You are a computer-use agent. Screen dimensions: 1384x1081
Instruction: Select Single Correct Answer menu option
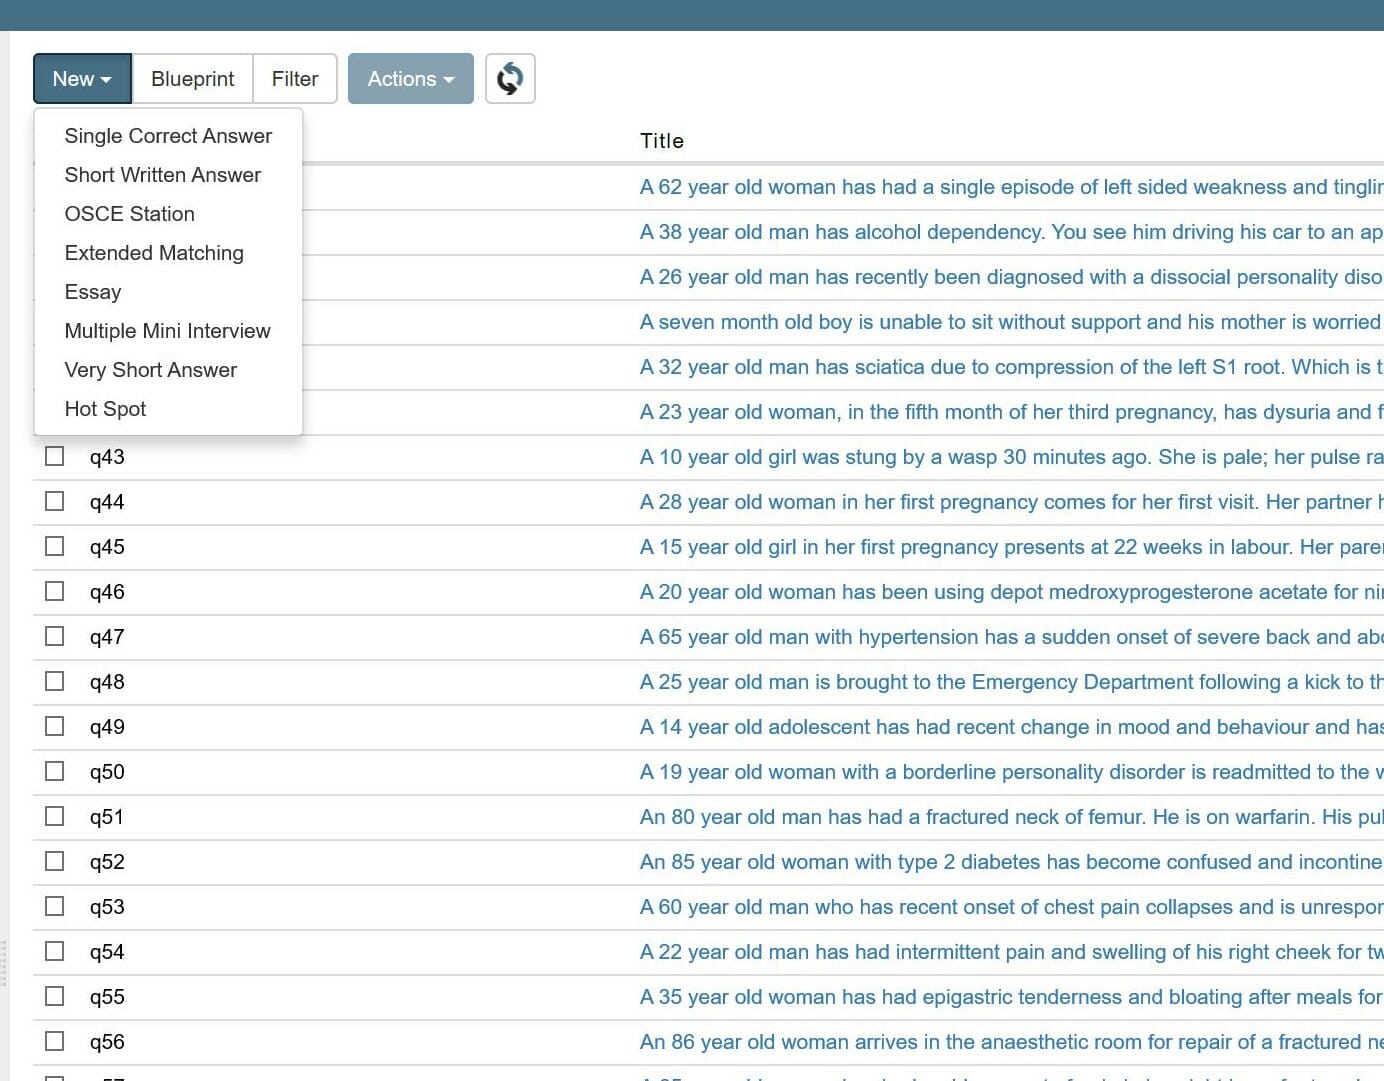(x=168, y=136)
